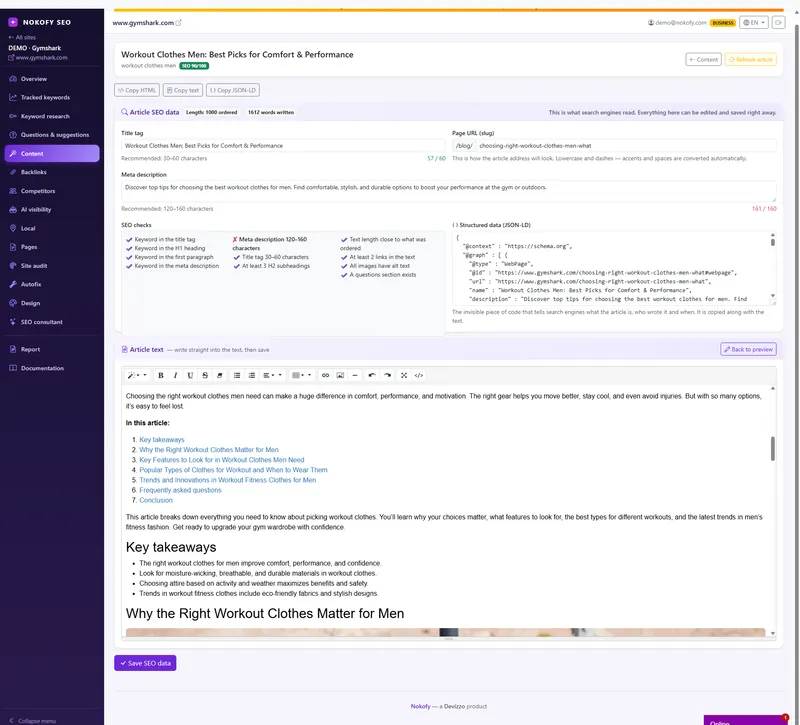800x725 pixels.
Task: Redo the last undone edit
Action: 387,376
